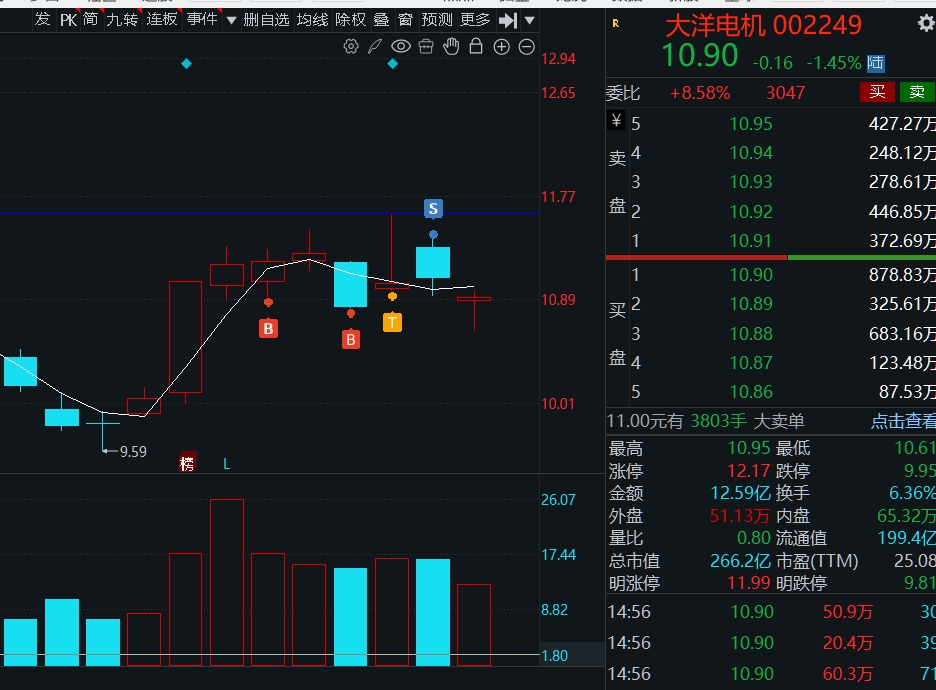936x690 pixels.
Task: Select the hand pan tool
Action: click(451, 47)
